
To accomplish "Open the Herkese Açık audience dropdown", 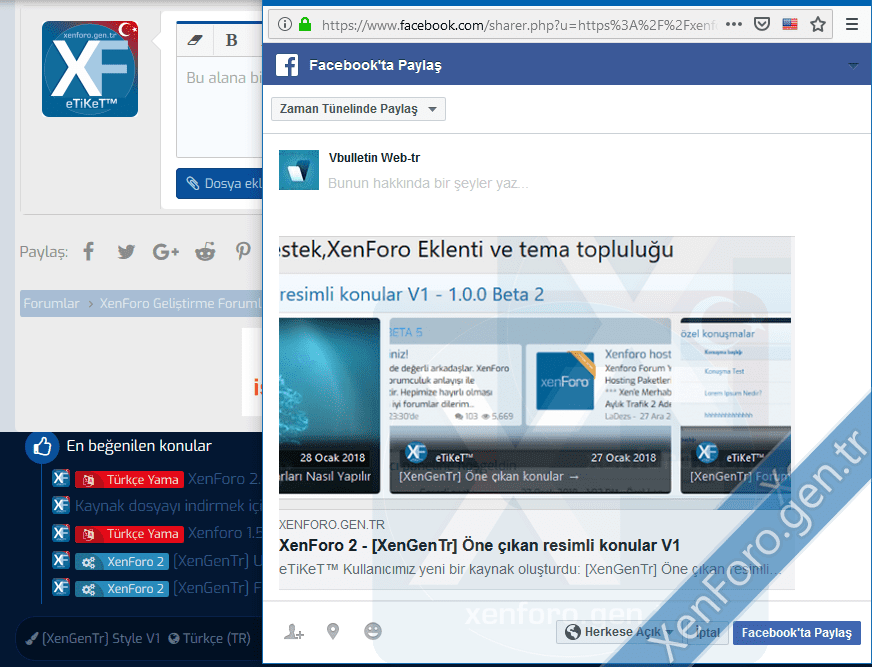I will (x=619, y=632).
